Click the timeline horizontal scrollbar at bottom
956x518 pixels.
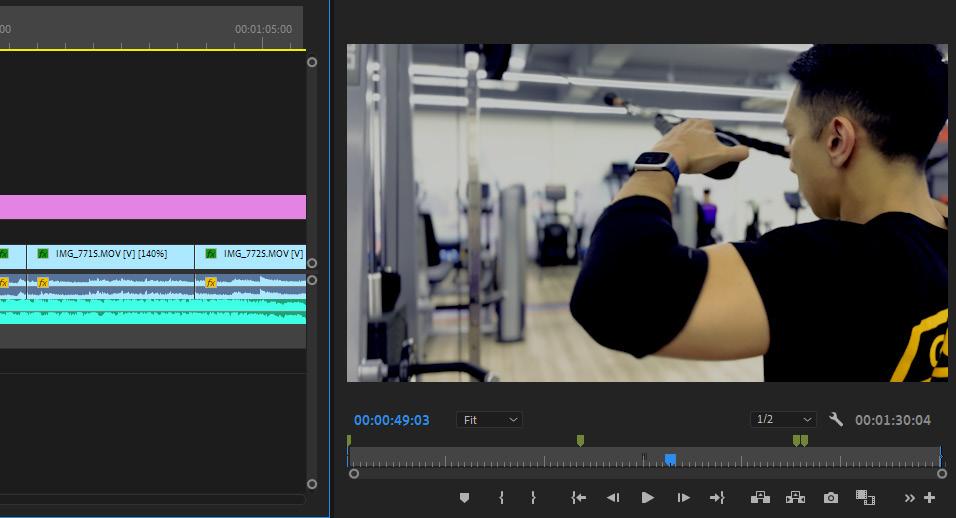(x=152, y=499)
